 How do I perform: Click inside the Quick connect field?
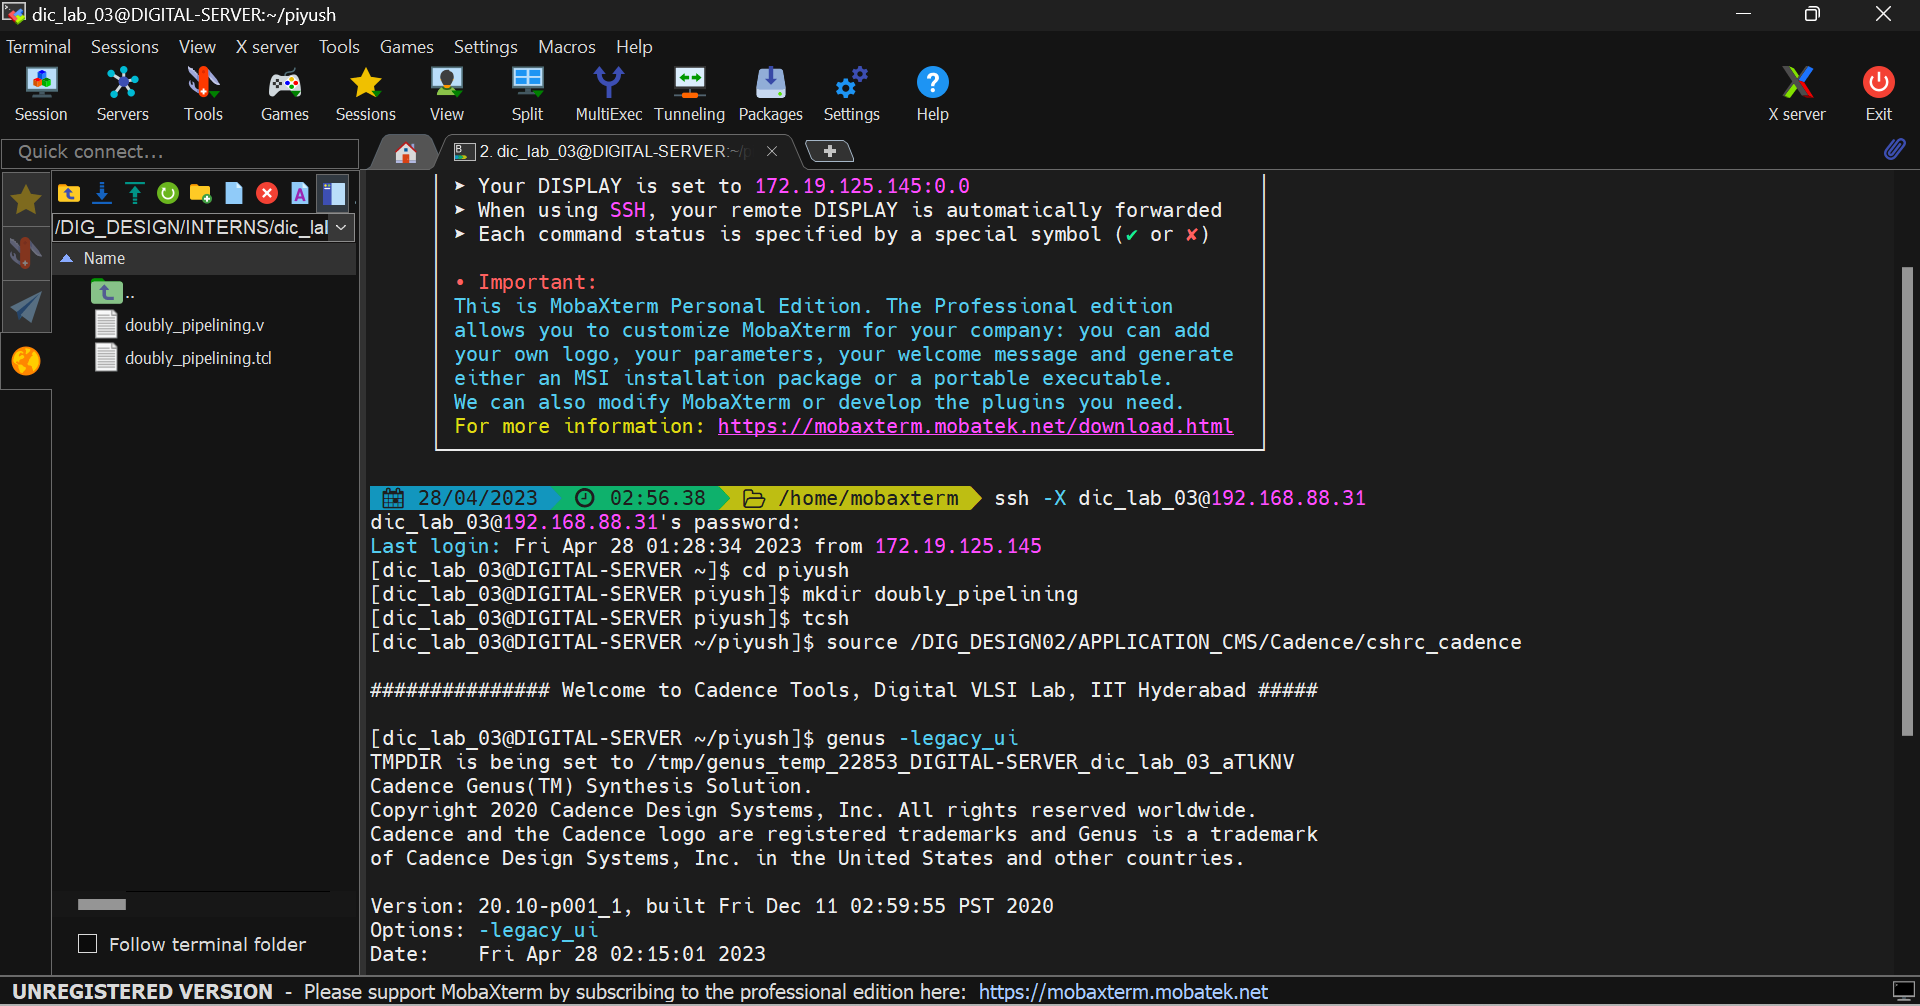tap(180, 152)
